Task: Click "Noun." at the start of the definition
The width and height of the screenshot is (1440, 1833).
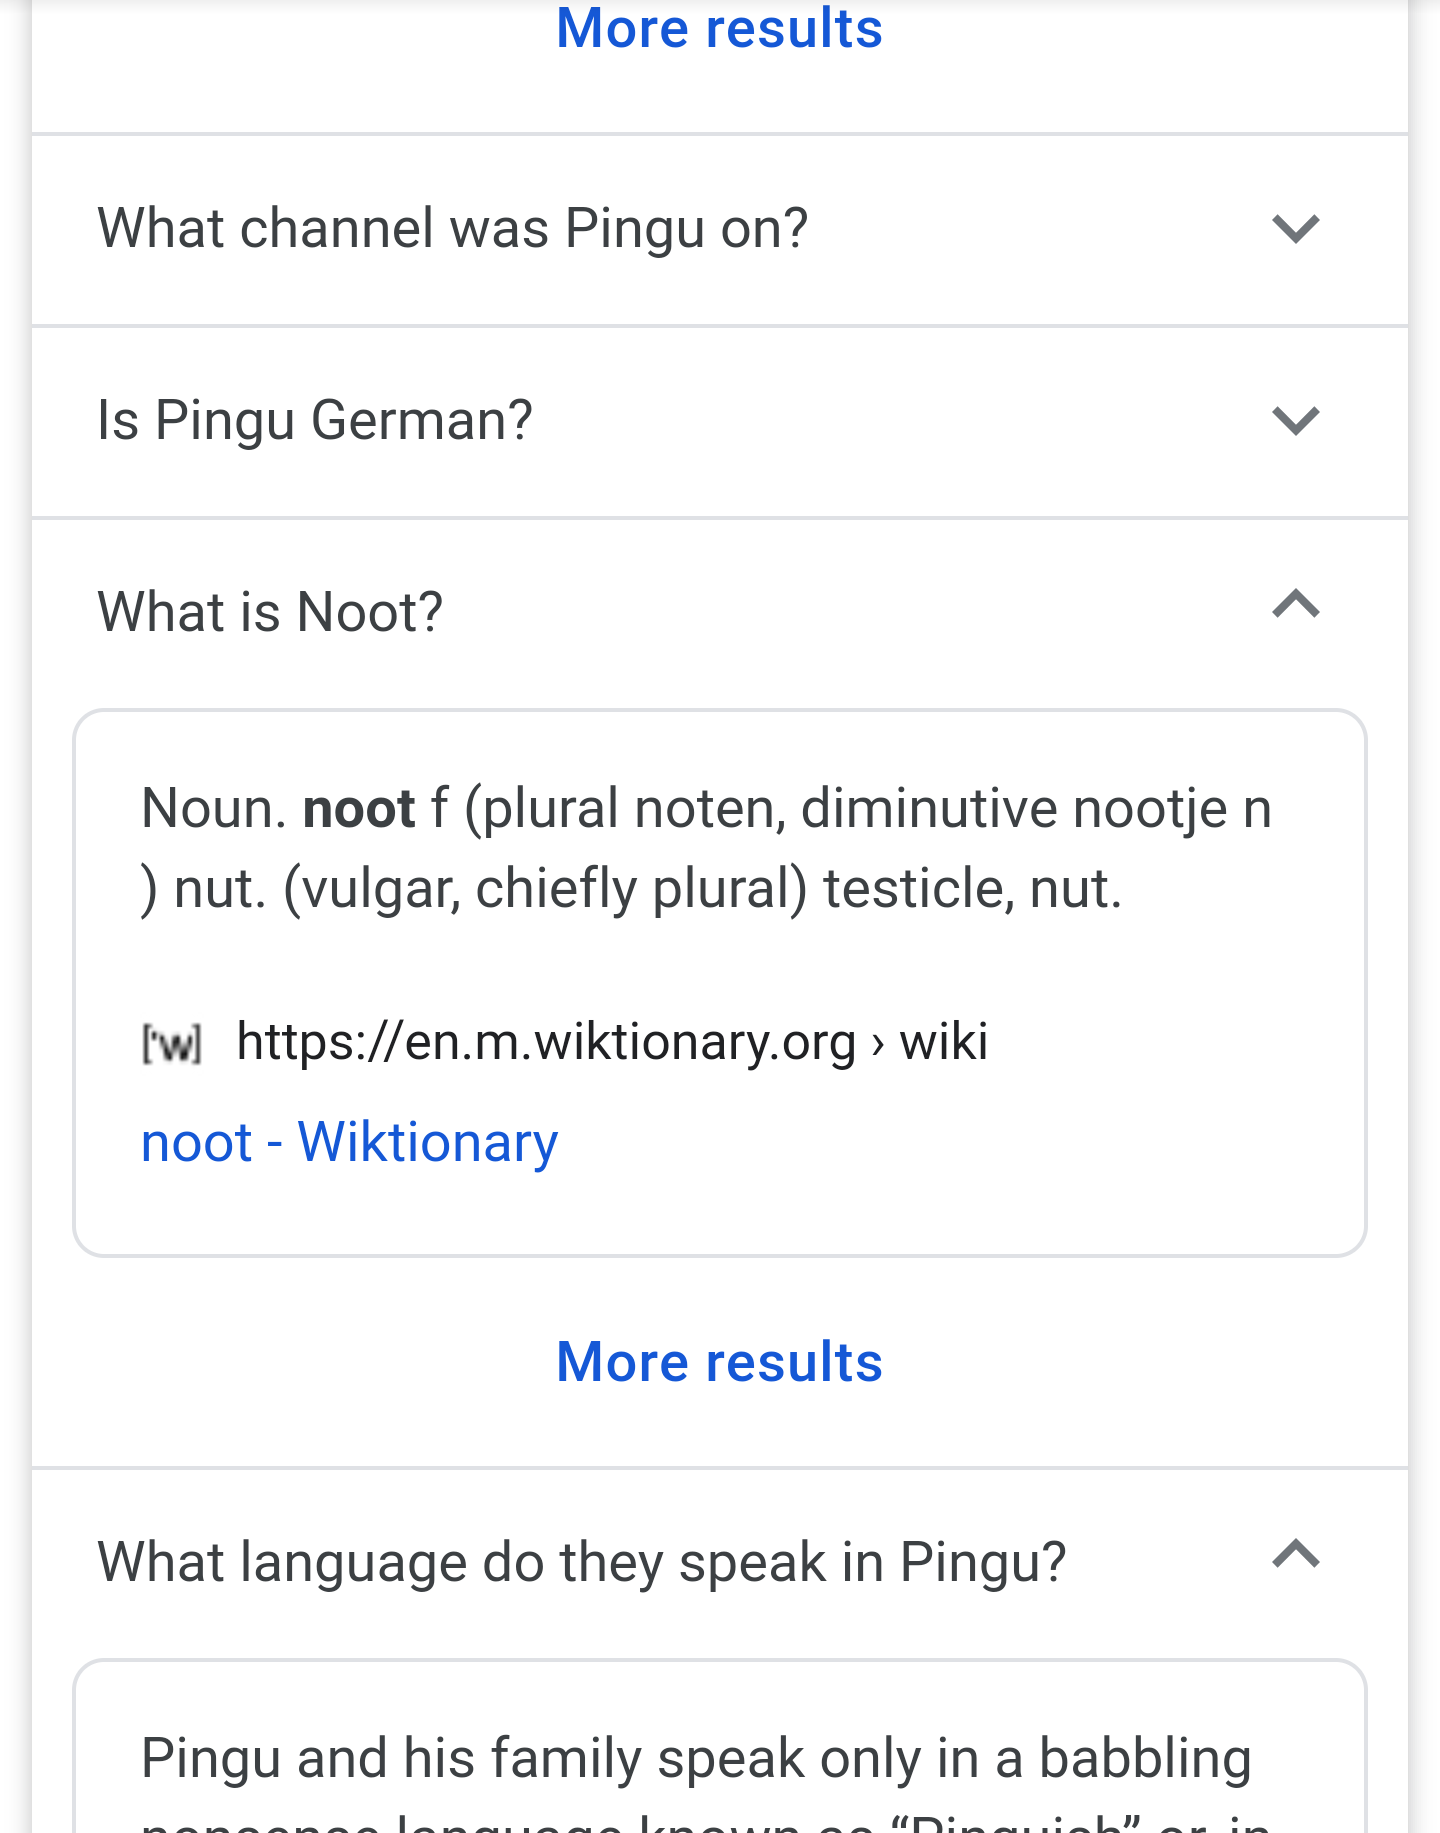Action: coord(214,808)
